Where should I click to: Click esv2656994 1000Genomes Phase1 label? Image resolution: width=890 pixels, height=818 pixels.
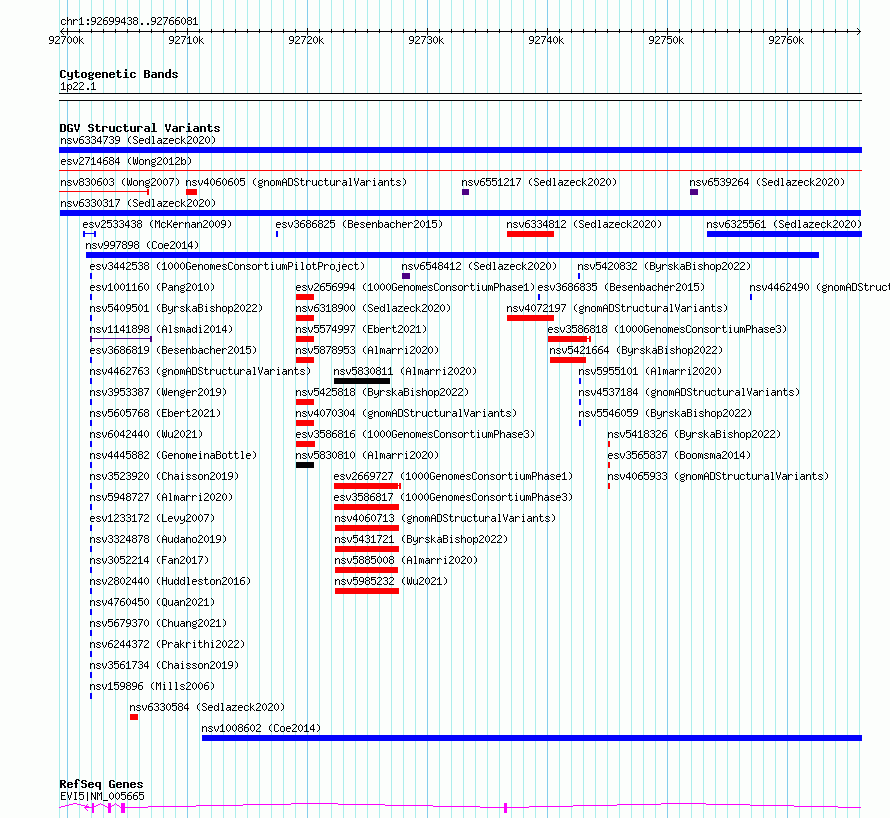tap(415, 287)
